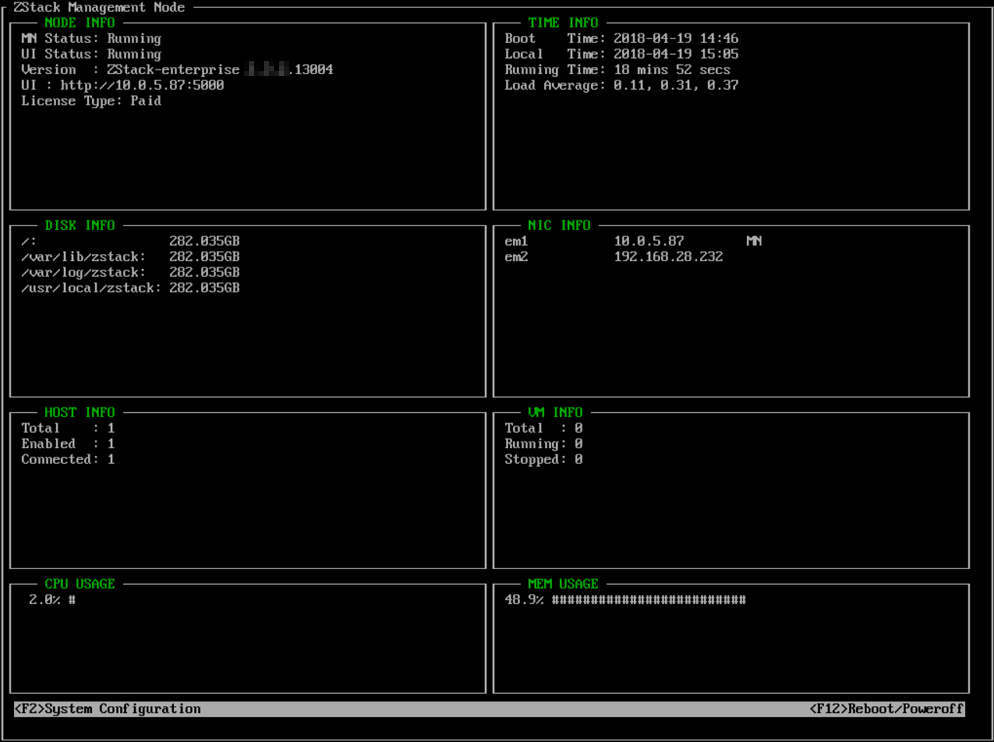
Task: Click the MEM USAGE hash progress bar
Action: 648,600
